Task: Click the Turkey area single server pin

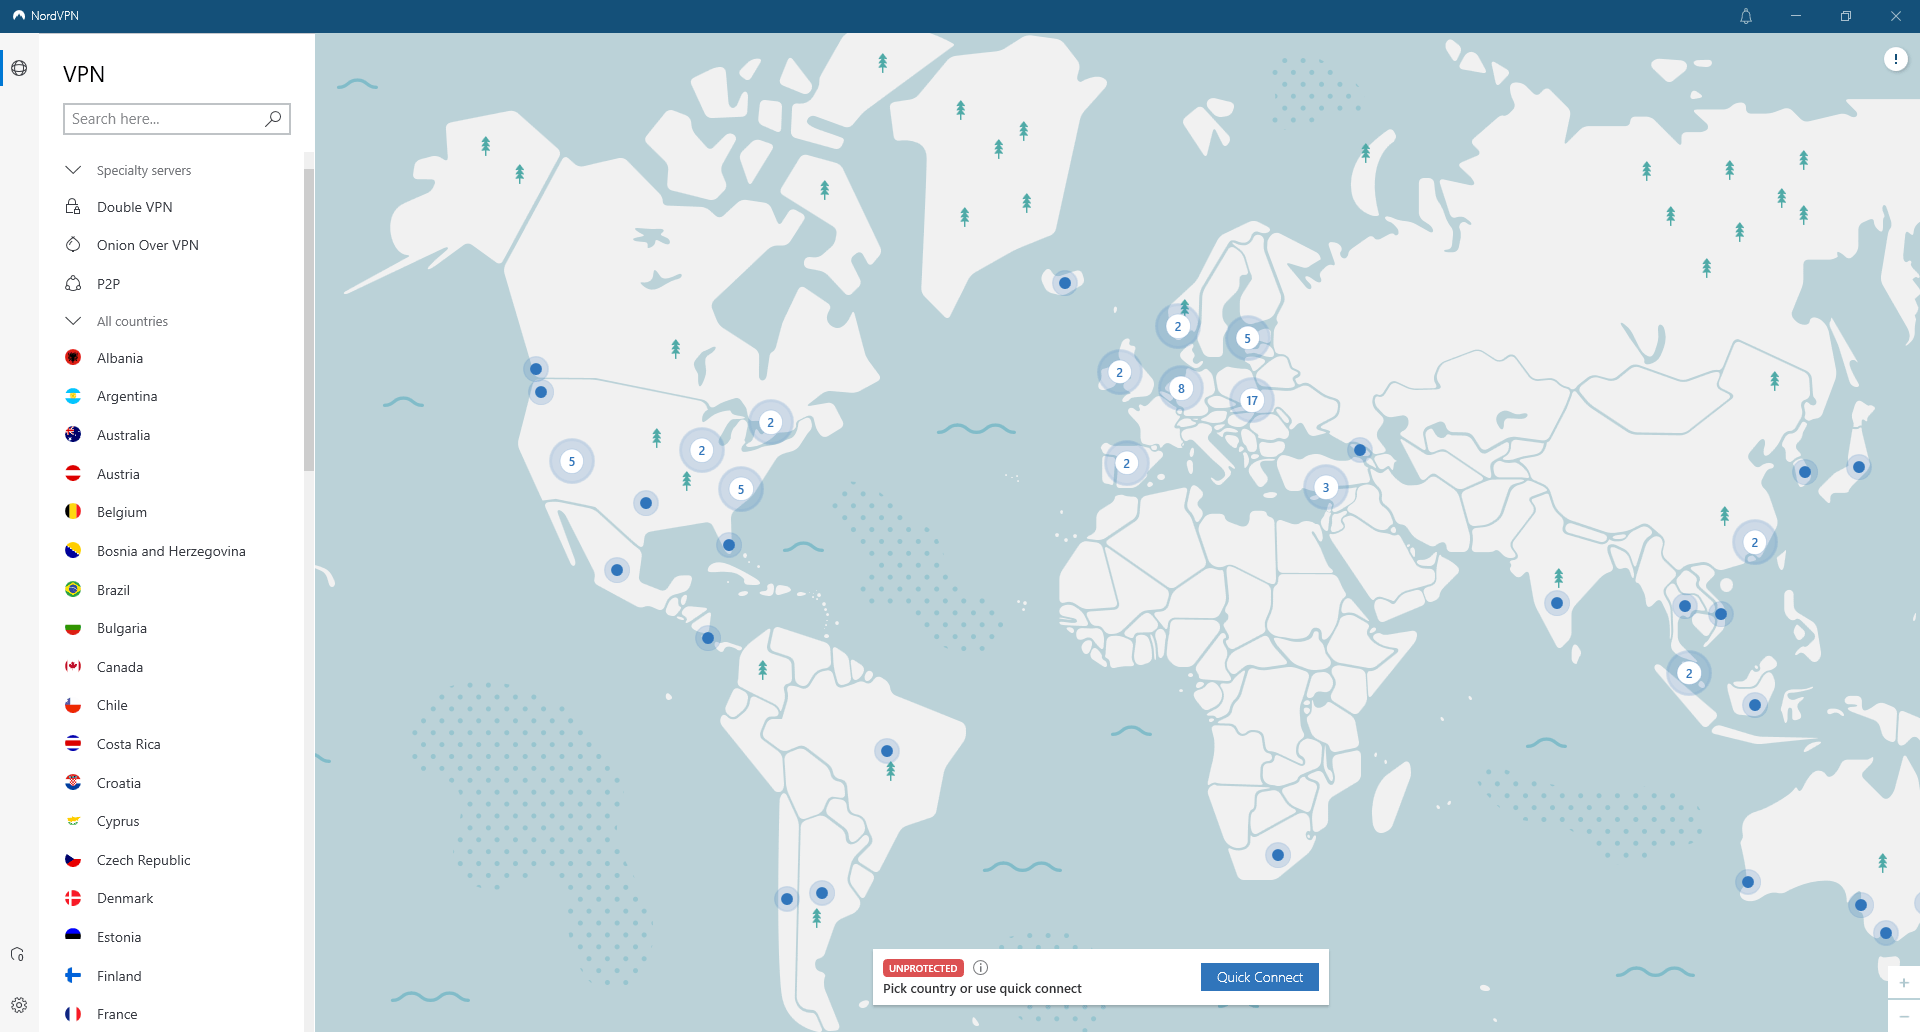Action: coord(1360,450)
